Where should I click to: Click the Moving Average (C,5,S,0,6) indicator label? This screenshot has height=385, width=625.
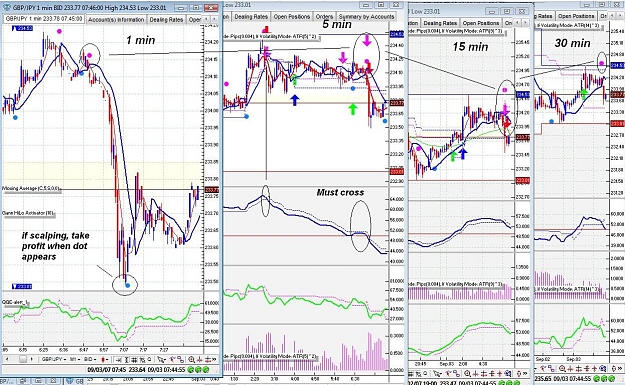32,189
